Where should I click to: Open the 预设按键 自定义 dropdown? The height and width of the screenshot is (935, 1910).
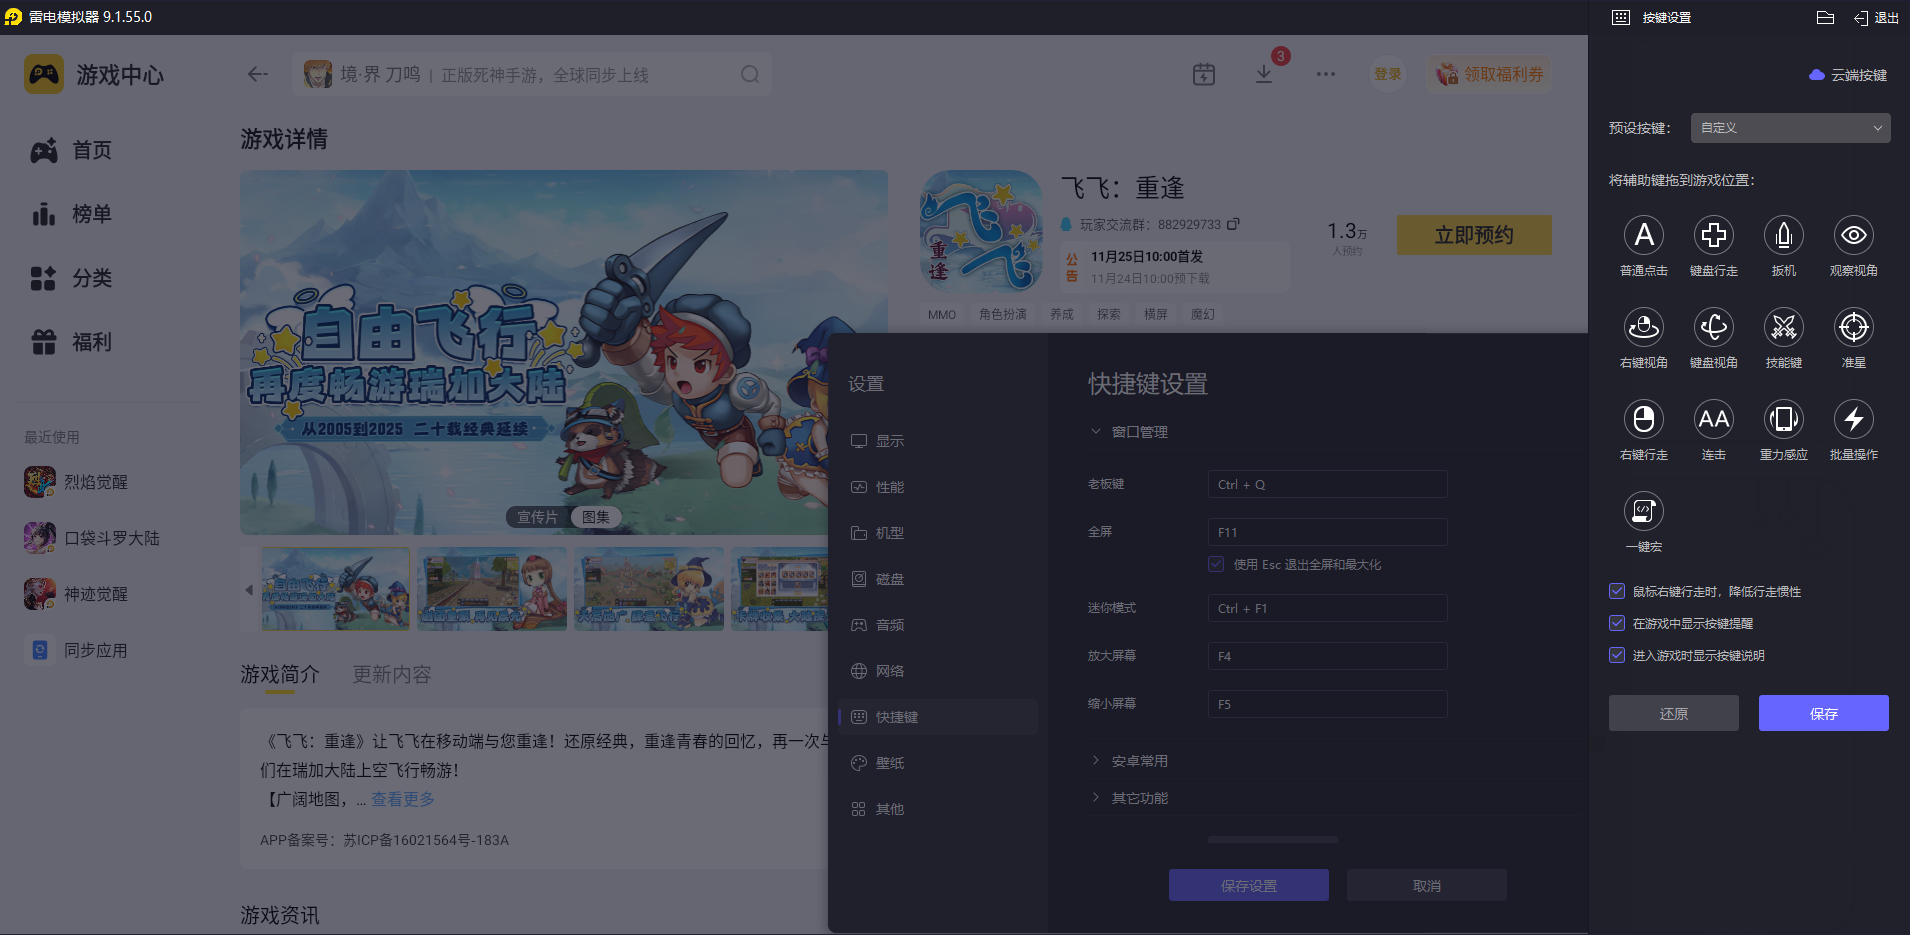click(x=1790, y=128)
